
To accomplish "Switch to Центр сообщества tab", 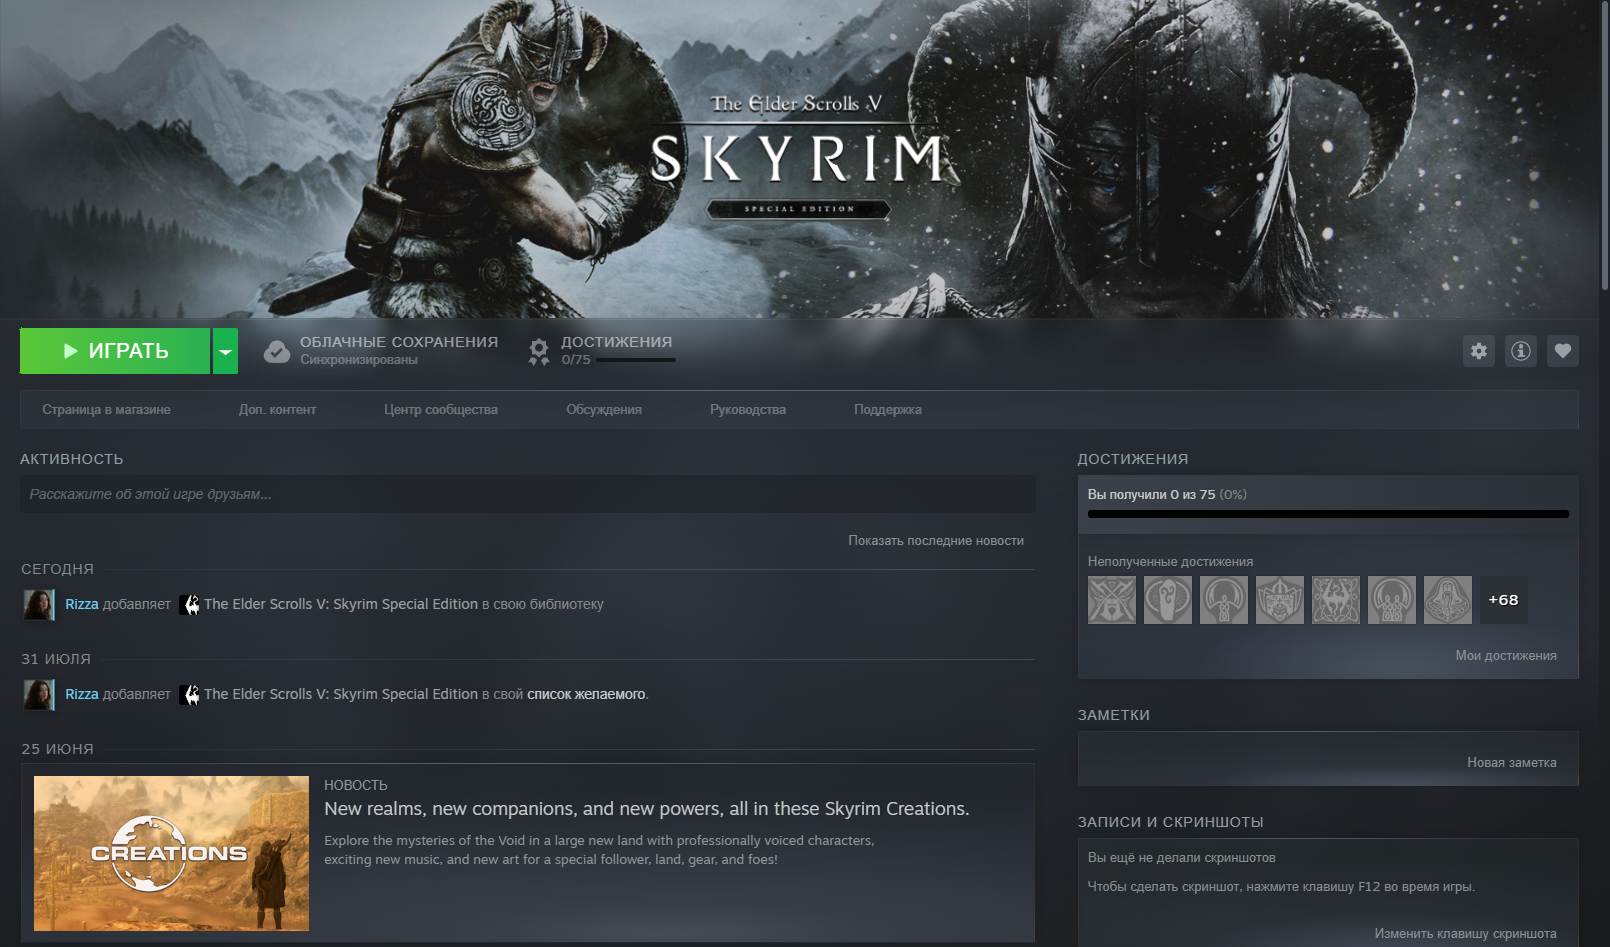I will [x=441, y=410].
